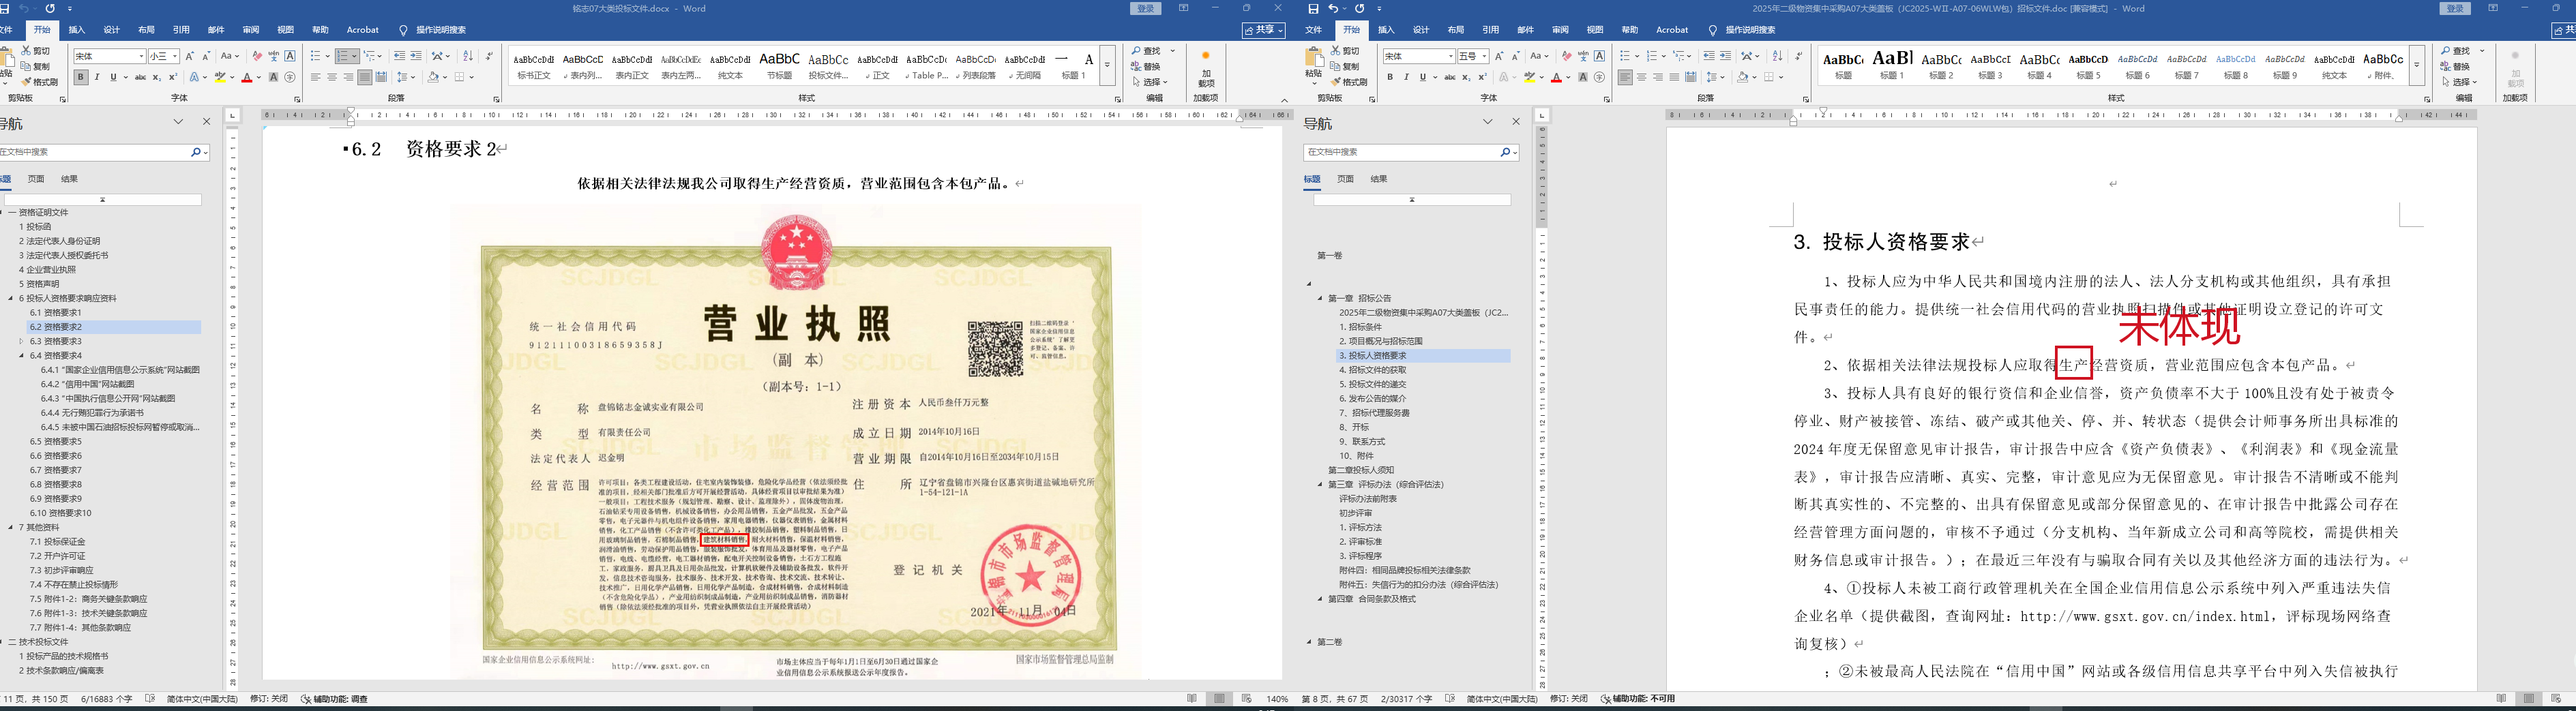
Task: Toggle Bold in the 铭志07 window ribbon
Action: click(x=81, y=77)
